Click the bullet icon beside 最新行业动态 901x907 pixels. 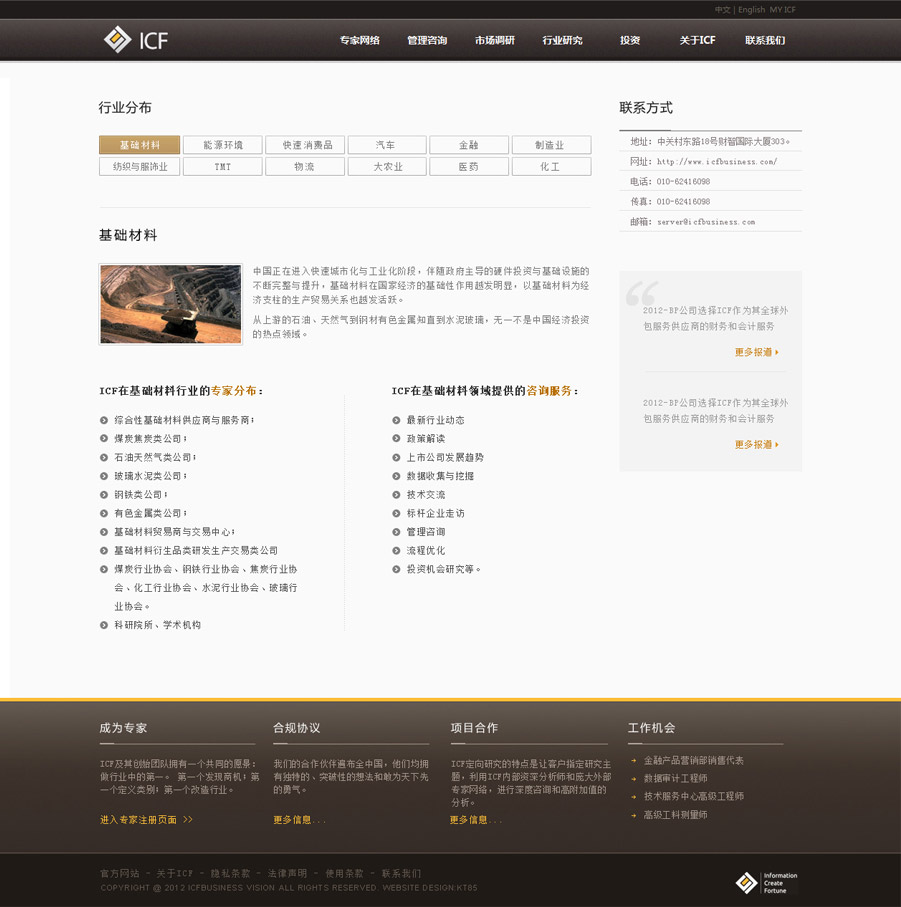click(x=397, y=421)
